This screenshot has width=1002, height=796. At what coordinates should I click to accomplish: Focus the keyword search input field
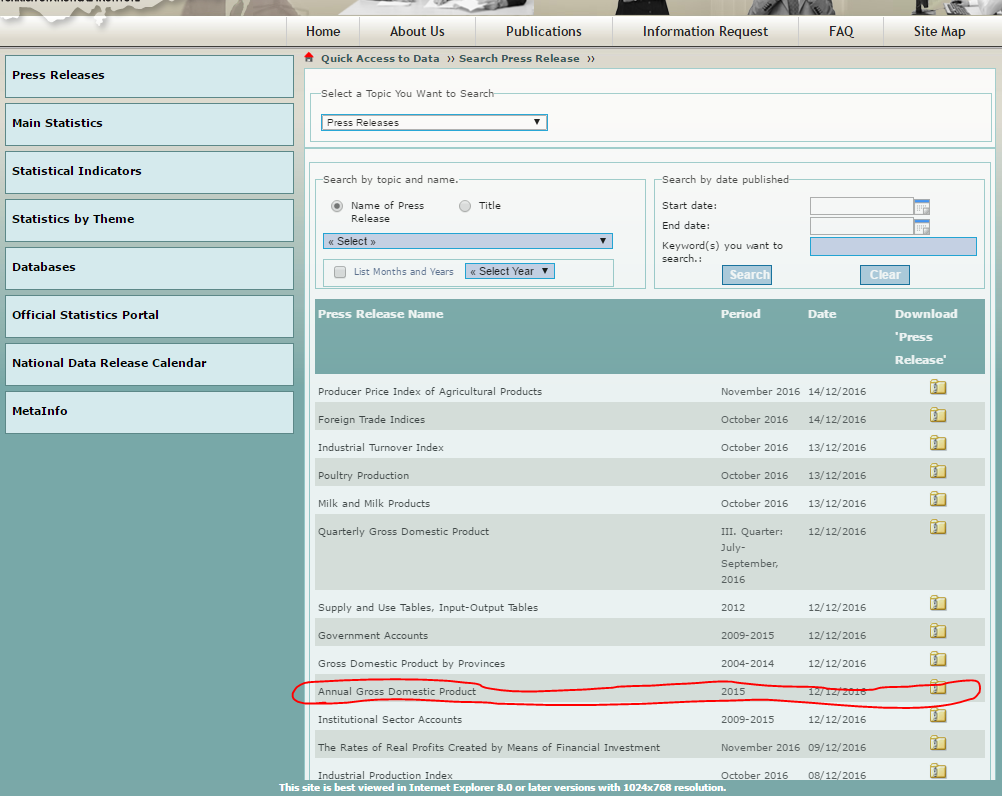click(x=893, y=247)
